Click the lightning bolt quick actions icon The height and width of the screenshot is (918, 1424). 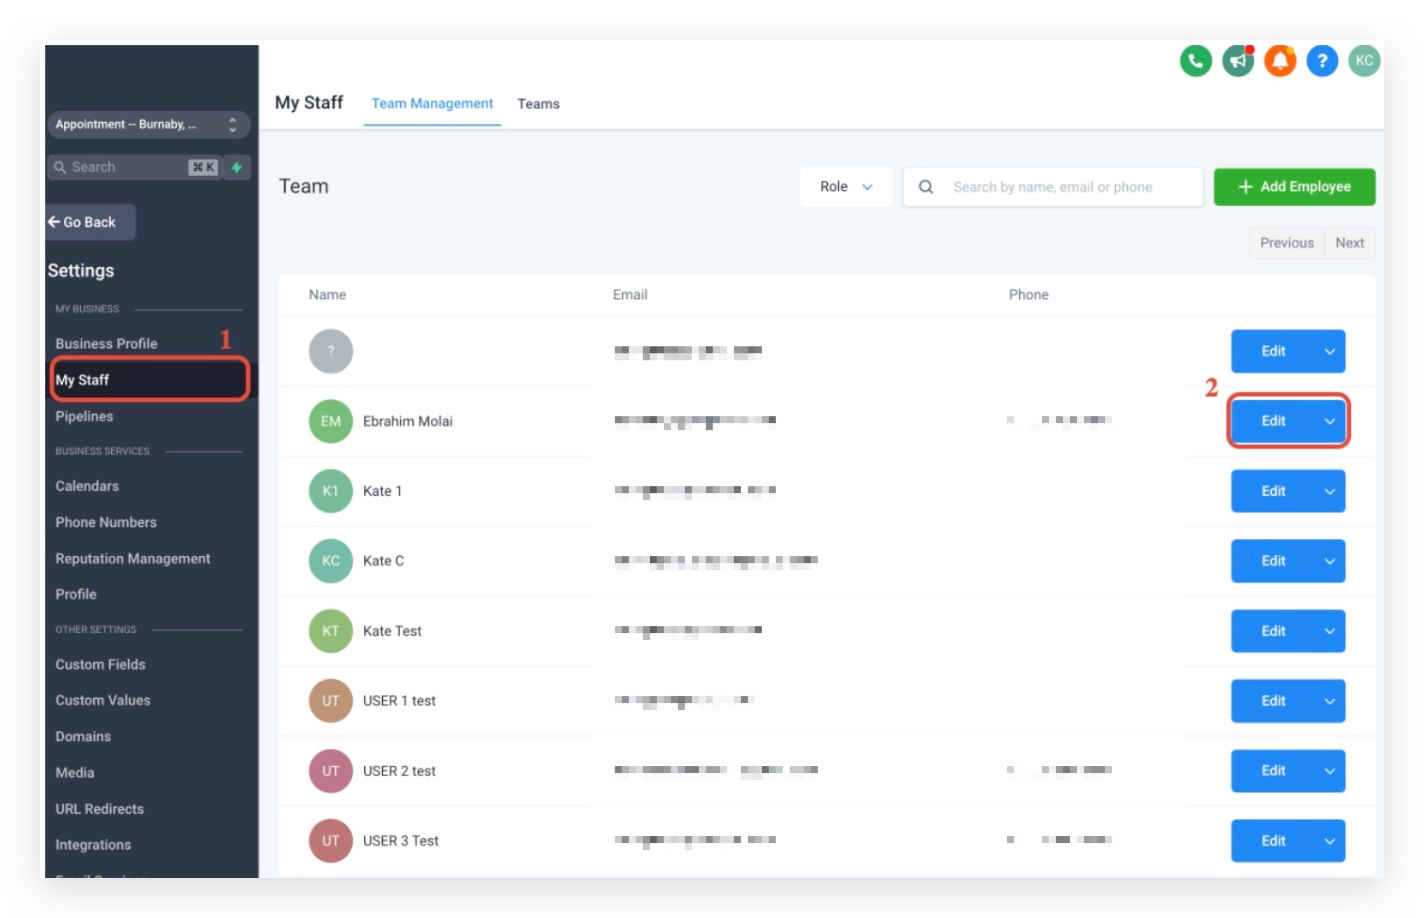237,167
